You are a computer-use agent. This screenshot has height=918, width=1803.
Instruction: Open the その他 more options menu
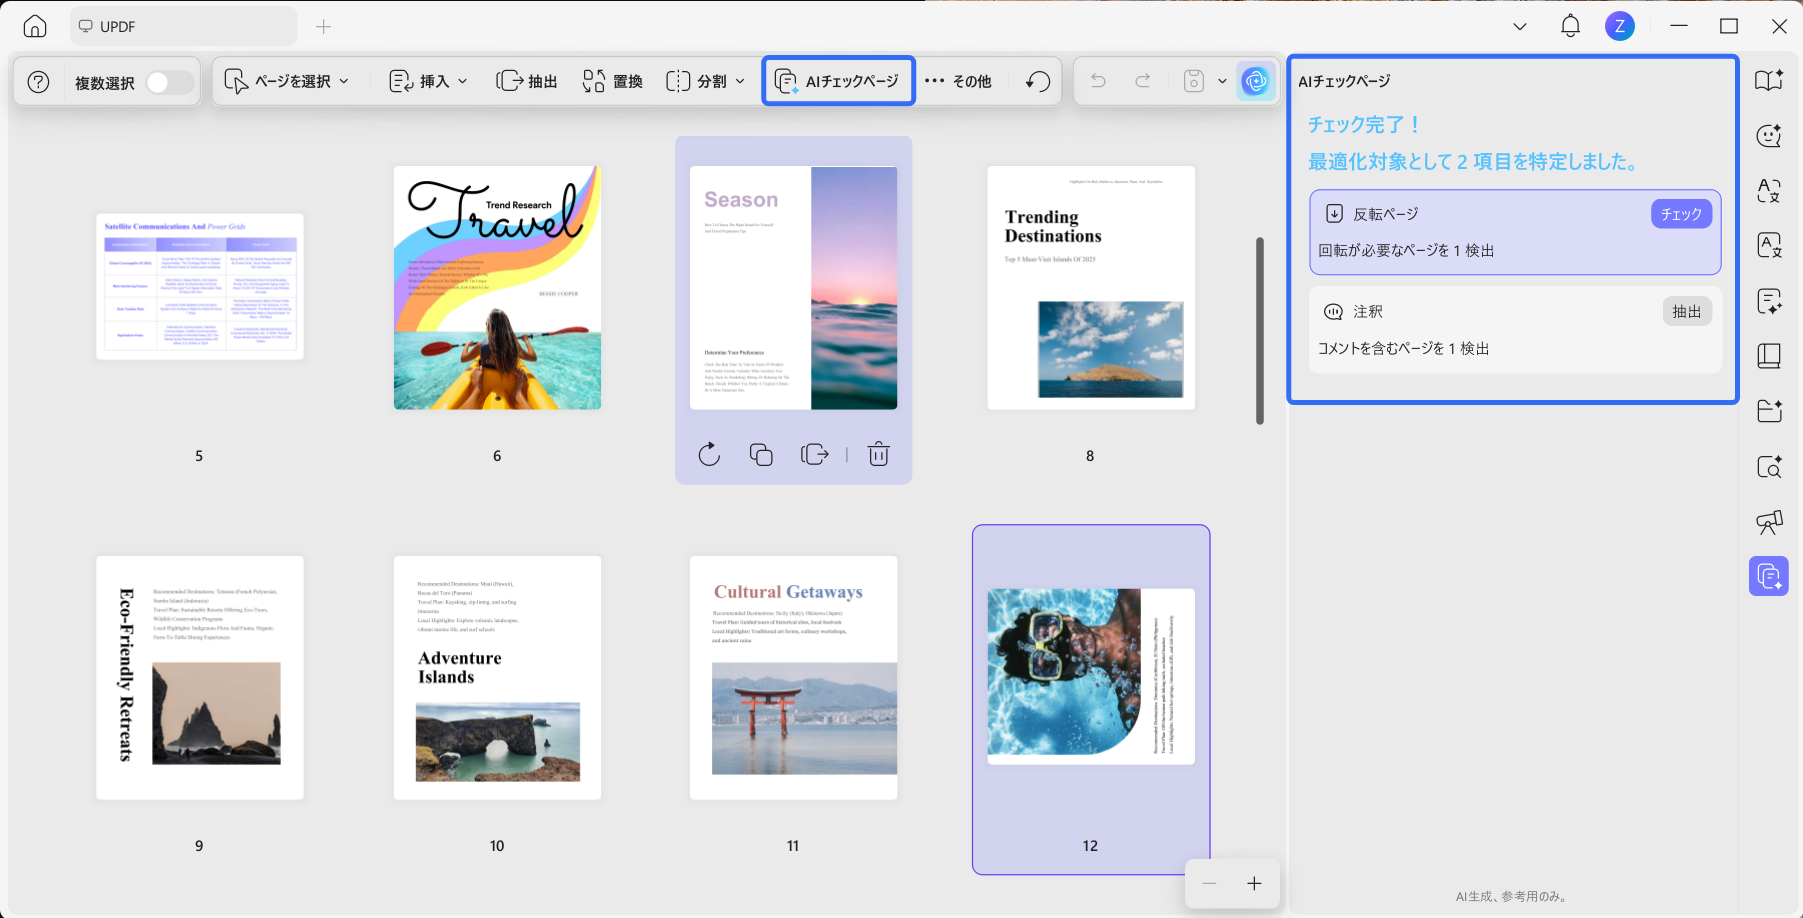(x=958, y=81)
